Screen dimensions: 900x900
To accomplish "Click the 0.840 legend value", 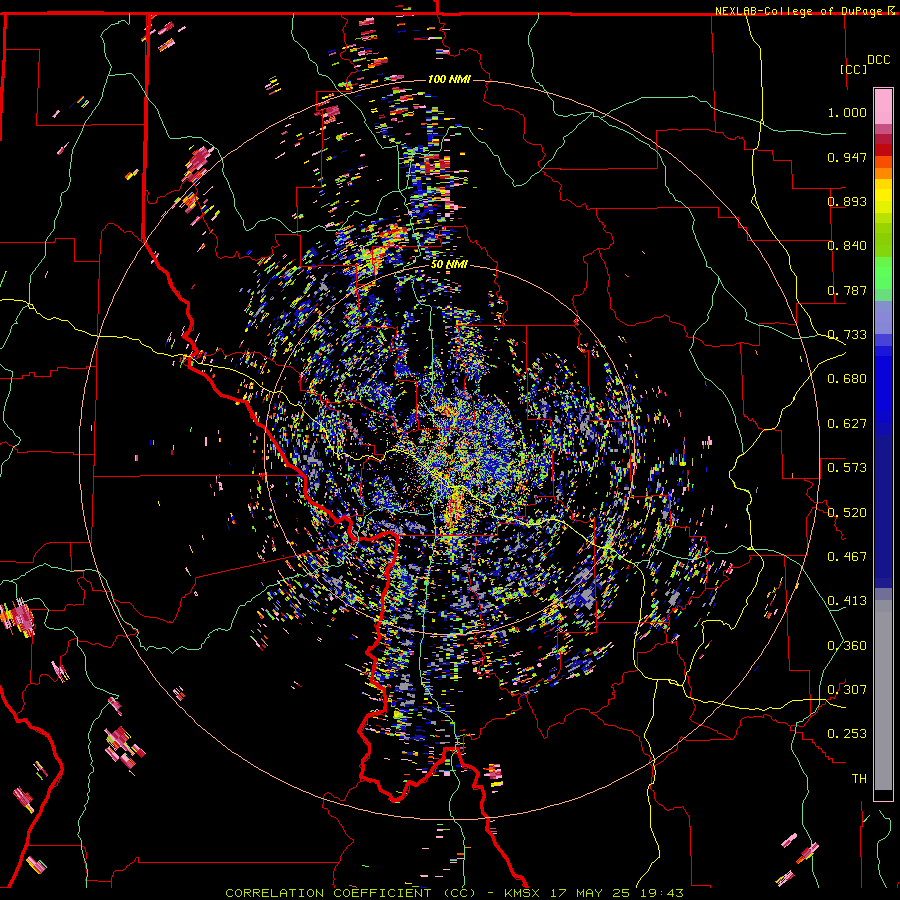I will coord(847,246).
